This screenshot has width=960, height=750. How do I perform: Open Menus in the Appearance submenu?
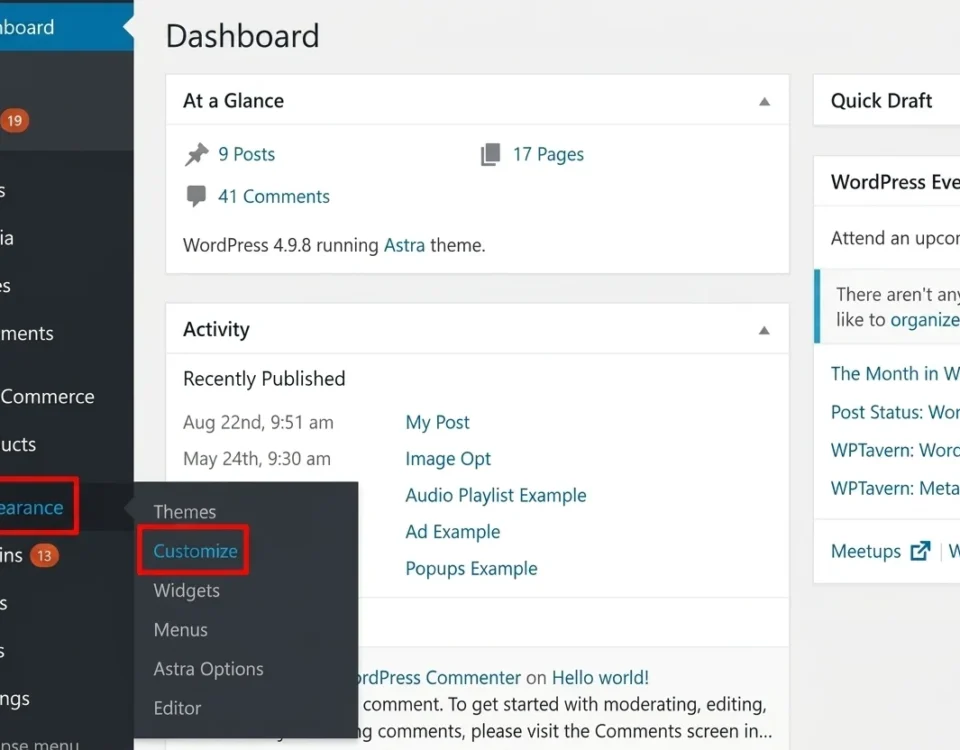tap(181, 629)
